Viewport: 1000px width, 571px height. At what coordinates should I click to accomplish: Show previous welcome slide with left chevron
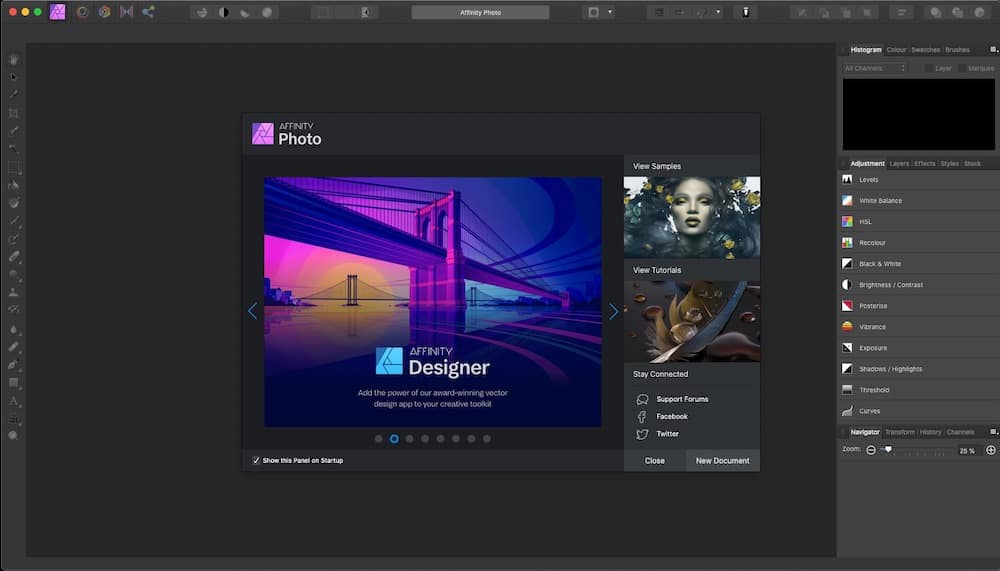click(x=253, y=311)
